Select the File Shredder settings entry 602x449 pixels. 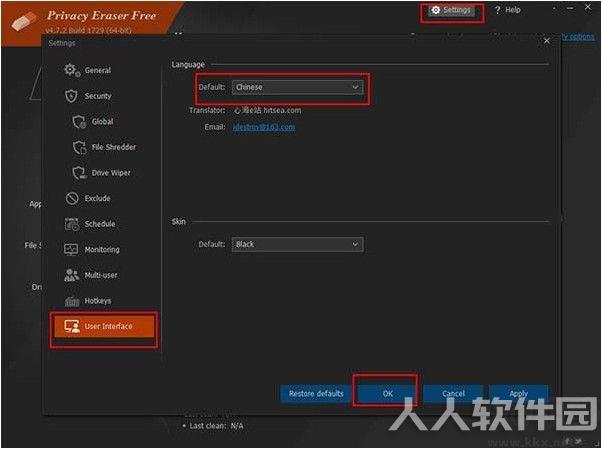[x=104, y=147]
